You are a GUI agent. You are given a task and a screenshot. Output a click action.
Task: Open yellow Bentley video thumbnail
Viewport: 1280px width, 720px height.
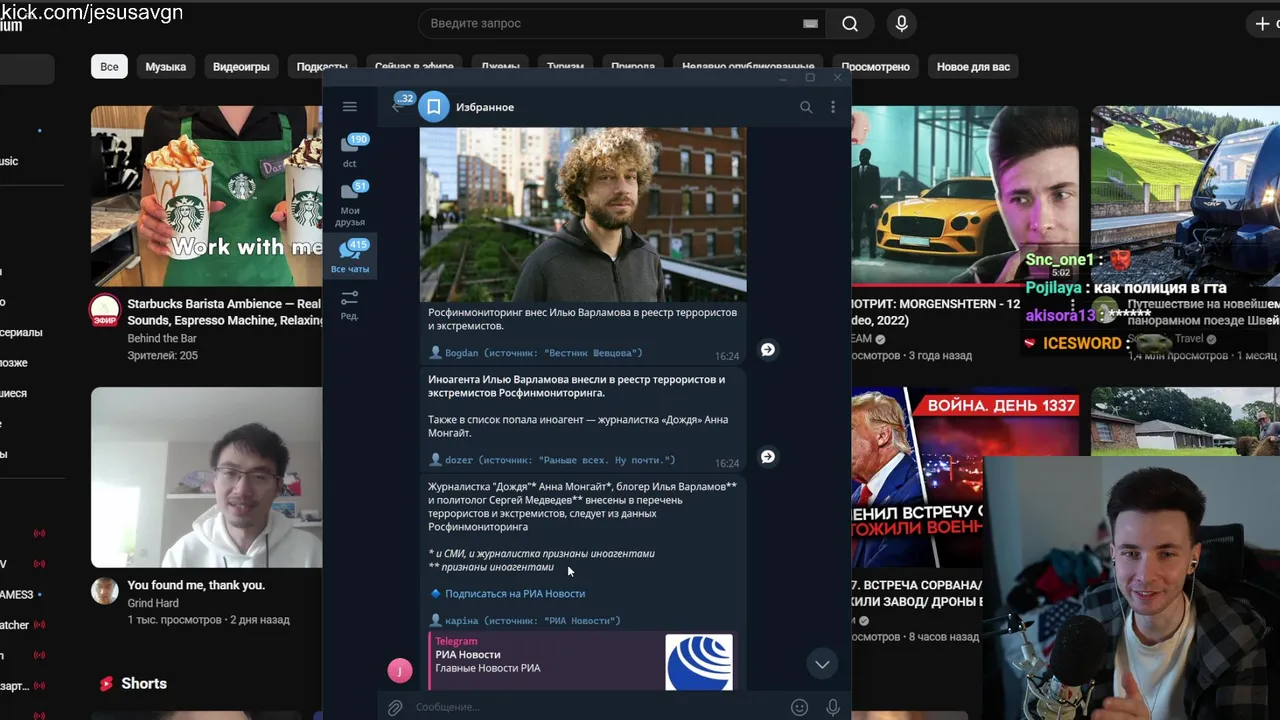[965, 196]
